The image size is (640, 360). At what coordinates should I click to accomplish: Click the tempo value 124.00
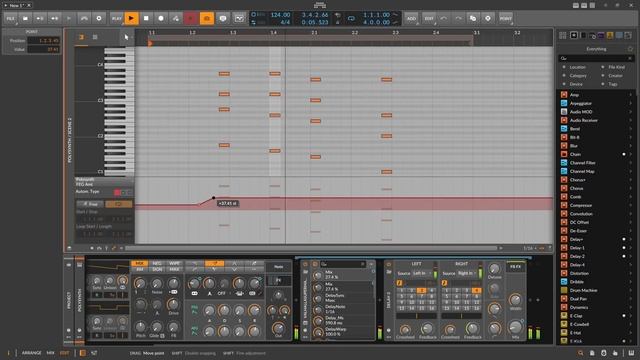[280, 15]
